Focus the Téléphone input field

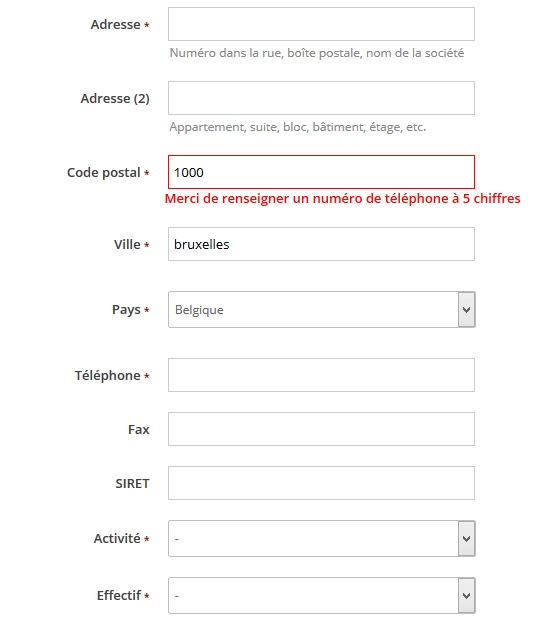click(x=321, y=375)
